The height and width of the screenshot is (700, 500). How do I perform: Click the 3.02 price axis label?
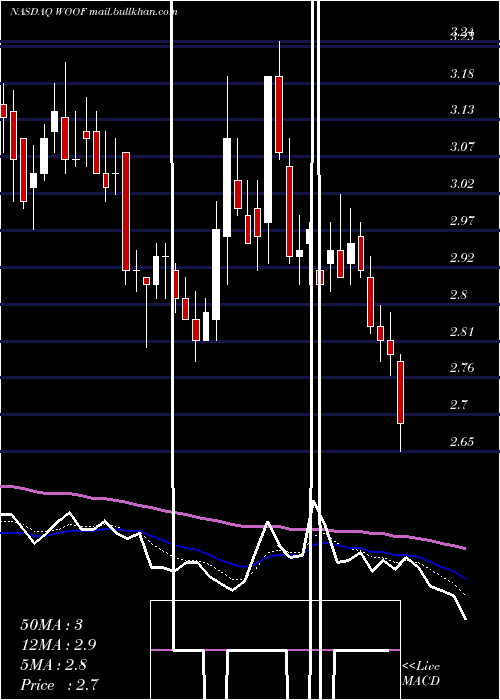(x=462, y=183)
